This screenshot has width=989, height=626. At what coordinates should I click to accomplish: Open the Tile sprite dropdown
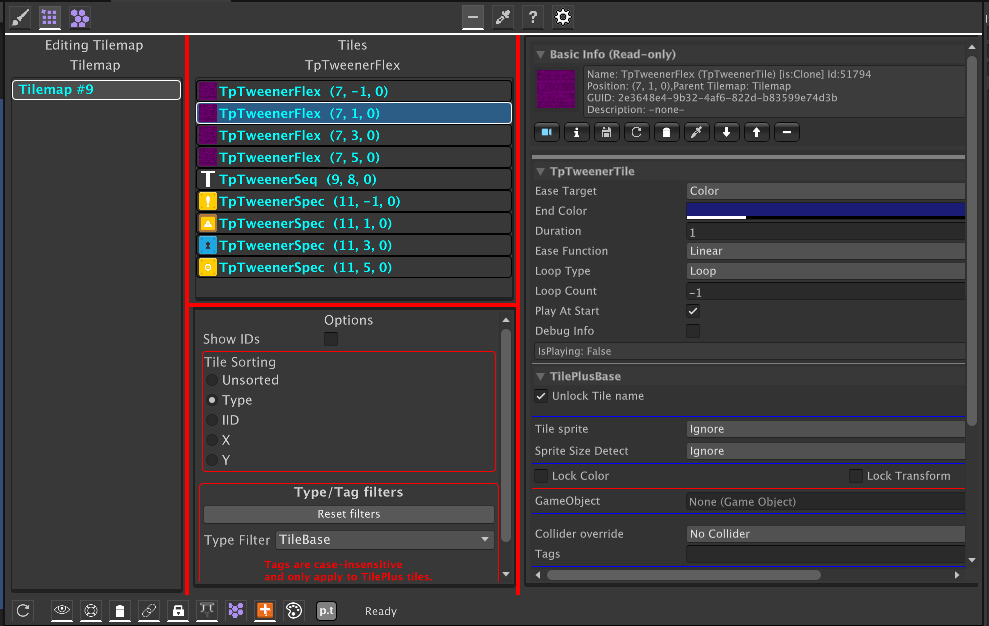tap(826, 428)
